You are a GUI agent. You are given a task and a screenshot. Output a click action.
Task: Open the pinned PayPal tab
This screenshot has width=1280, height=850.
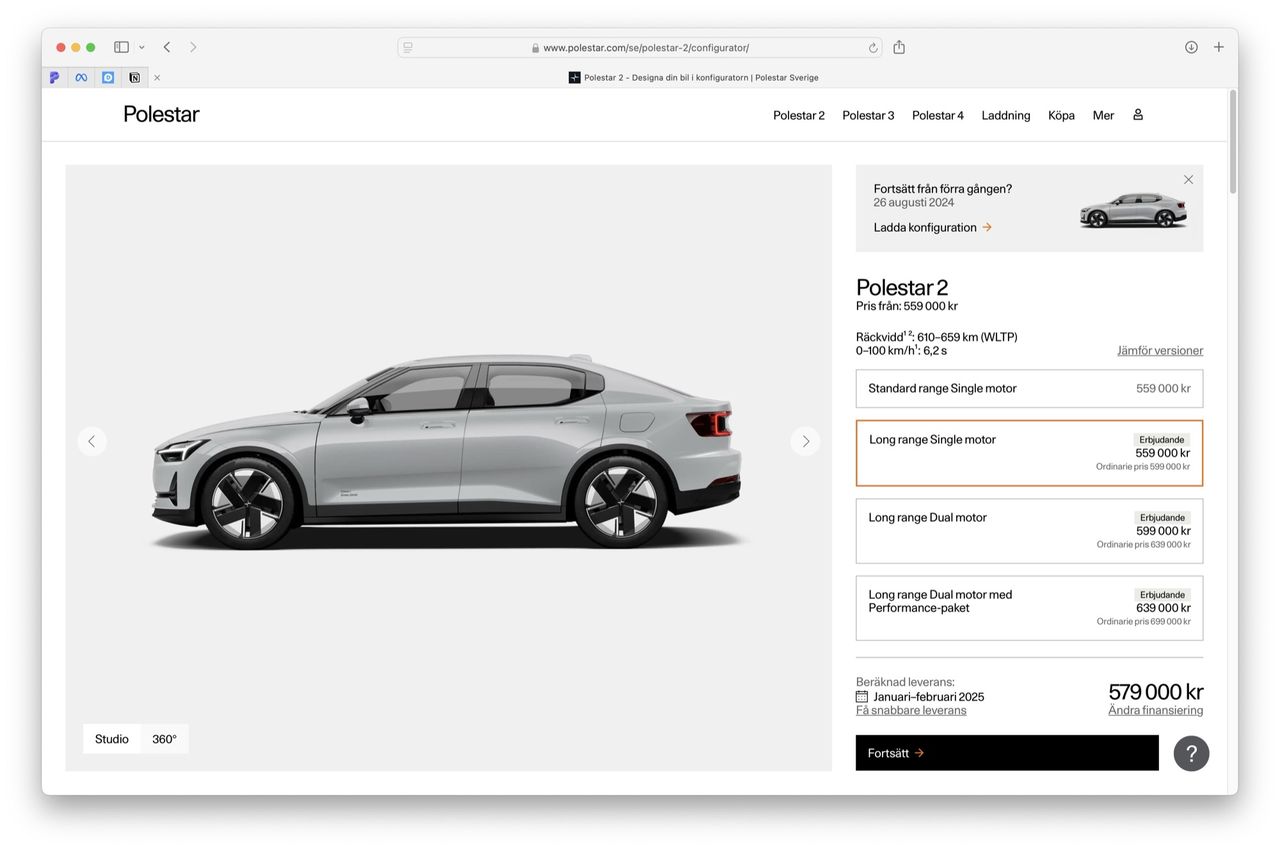point(54,77)
